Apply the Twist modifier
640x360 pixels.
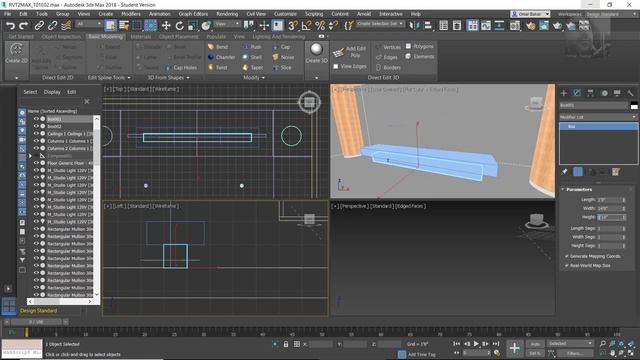coord(218,67)
